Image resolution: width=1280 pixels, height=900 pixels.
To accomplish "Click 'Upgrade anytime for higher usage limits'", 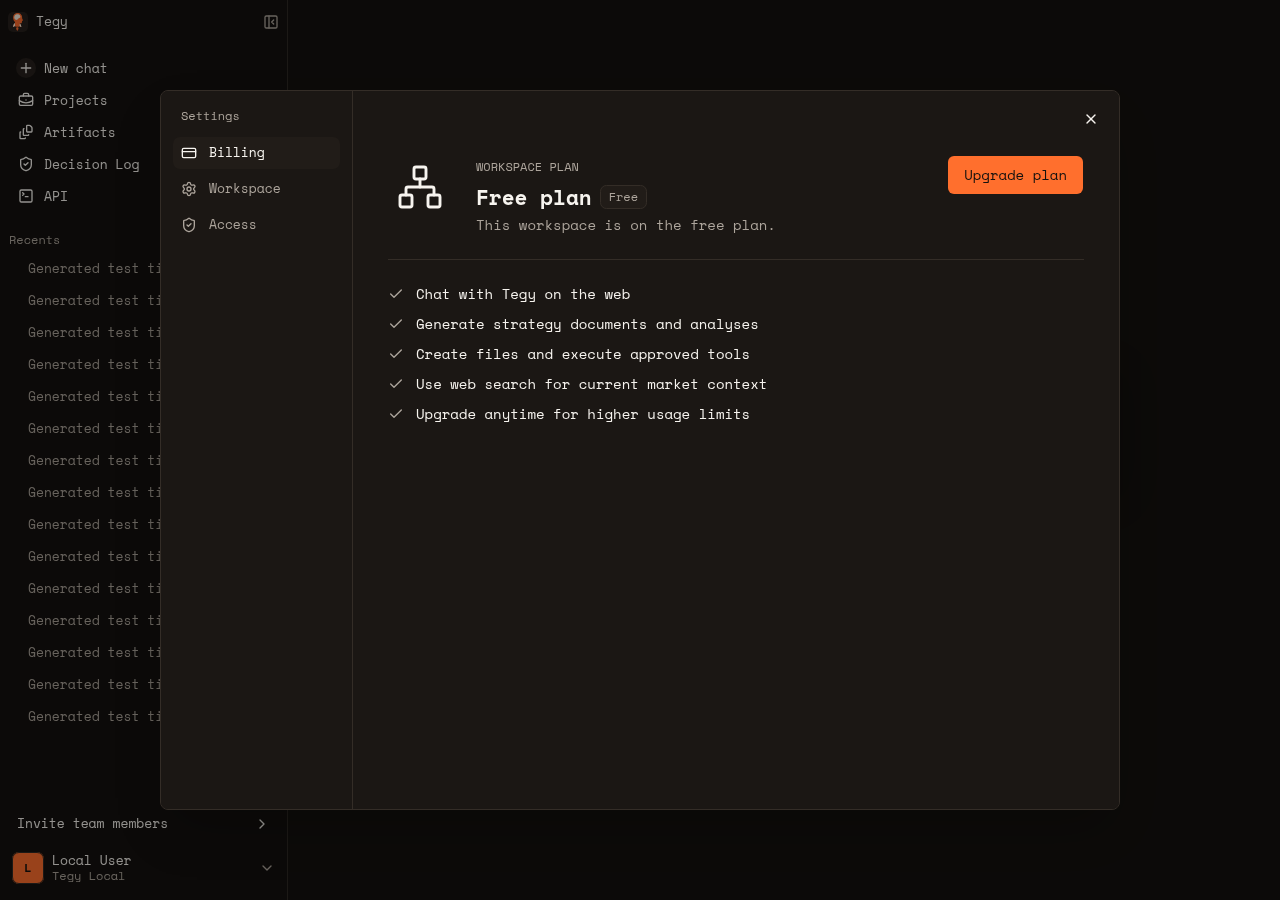I will click(583, 414).
